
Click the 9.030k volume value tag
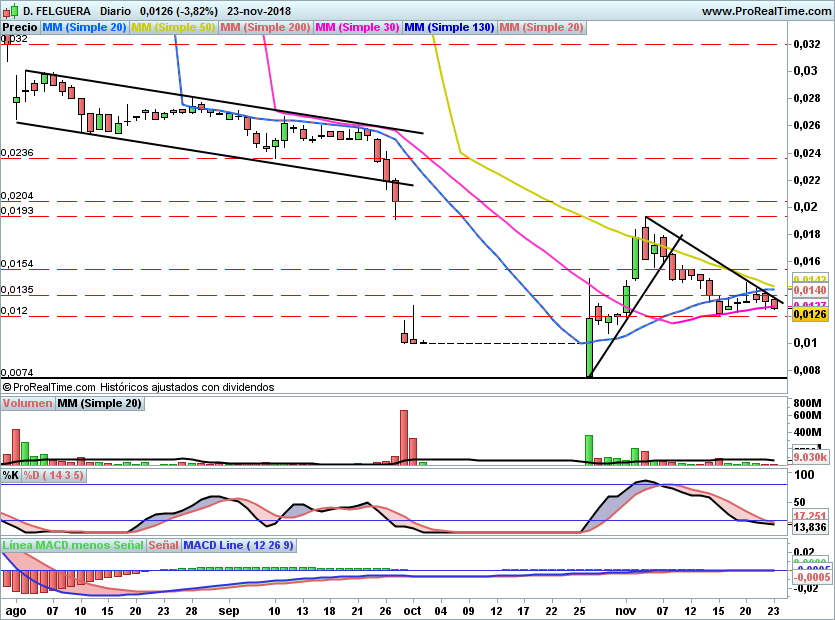pos(808,457)
